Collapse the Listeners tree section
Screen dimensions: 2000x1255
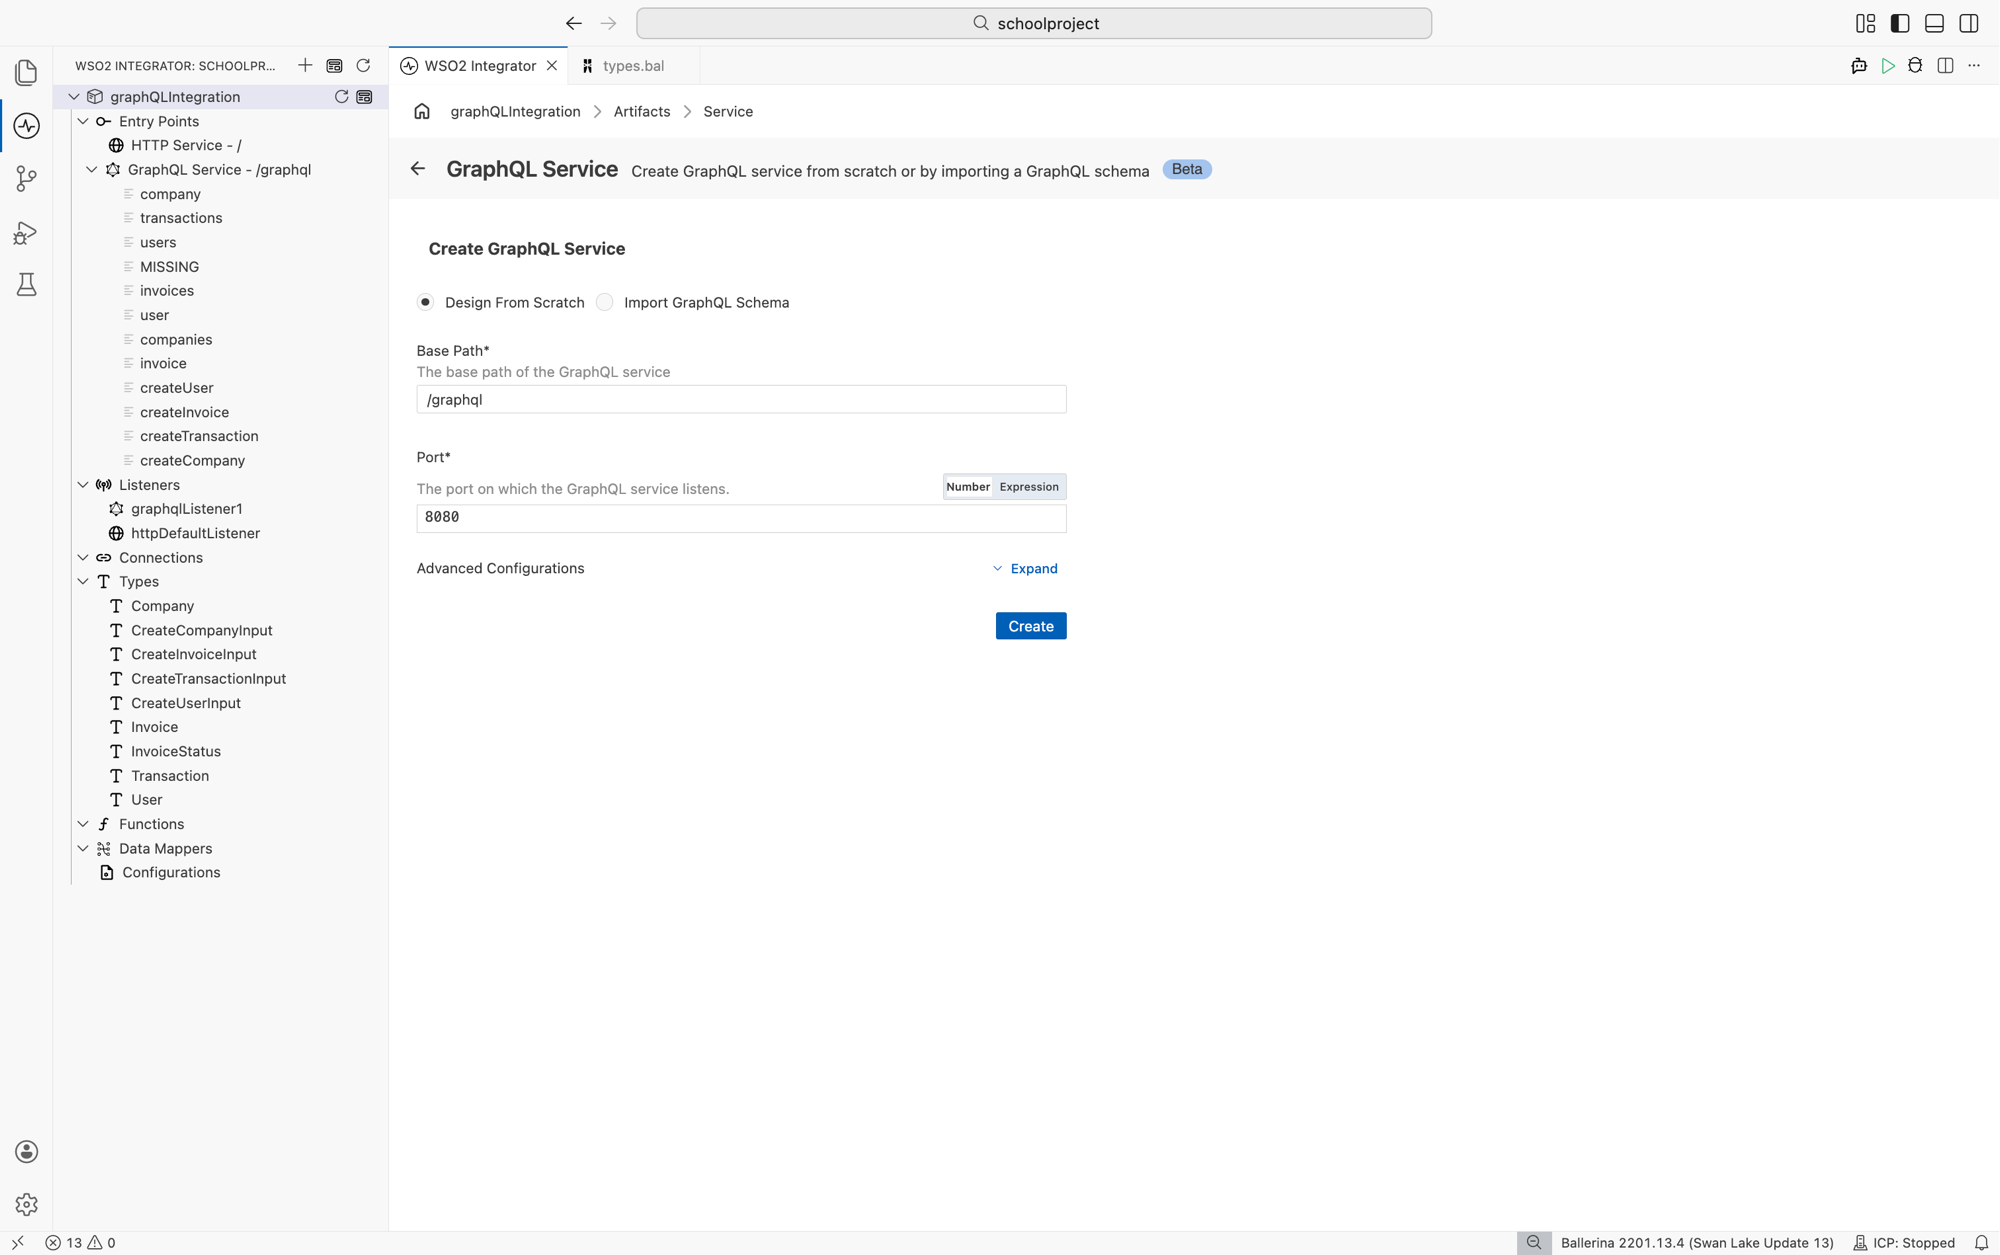pos(83,485)
